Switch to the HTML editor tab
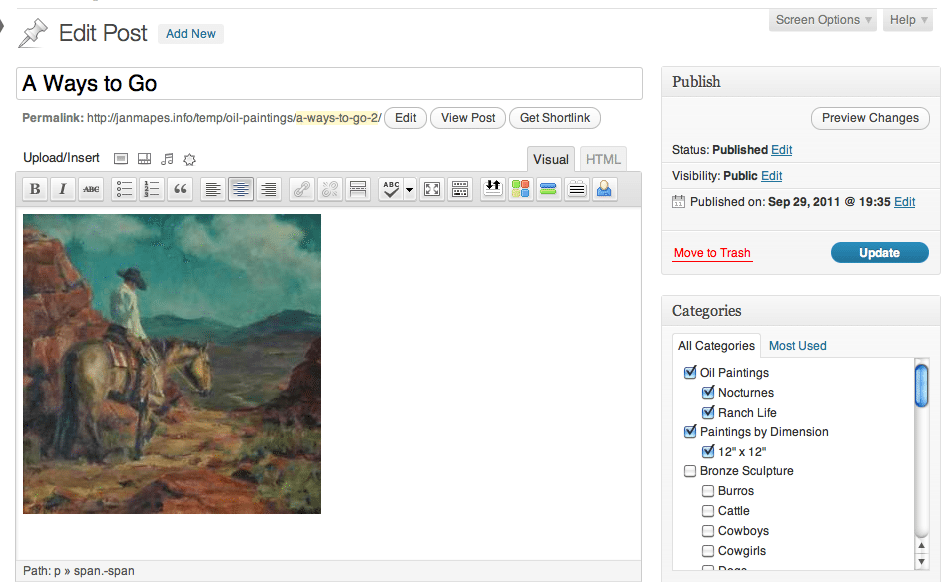The height and width of the screenshot is (582, 942). click(x=603, y=159)
